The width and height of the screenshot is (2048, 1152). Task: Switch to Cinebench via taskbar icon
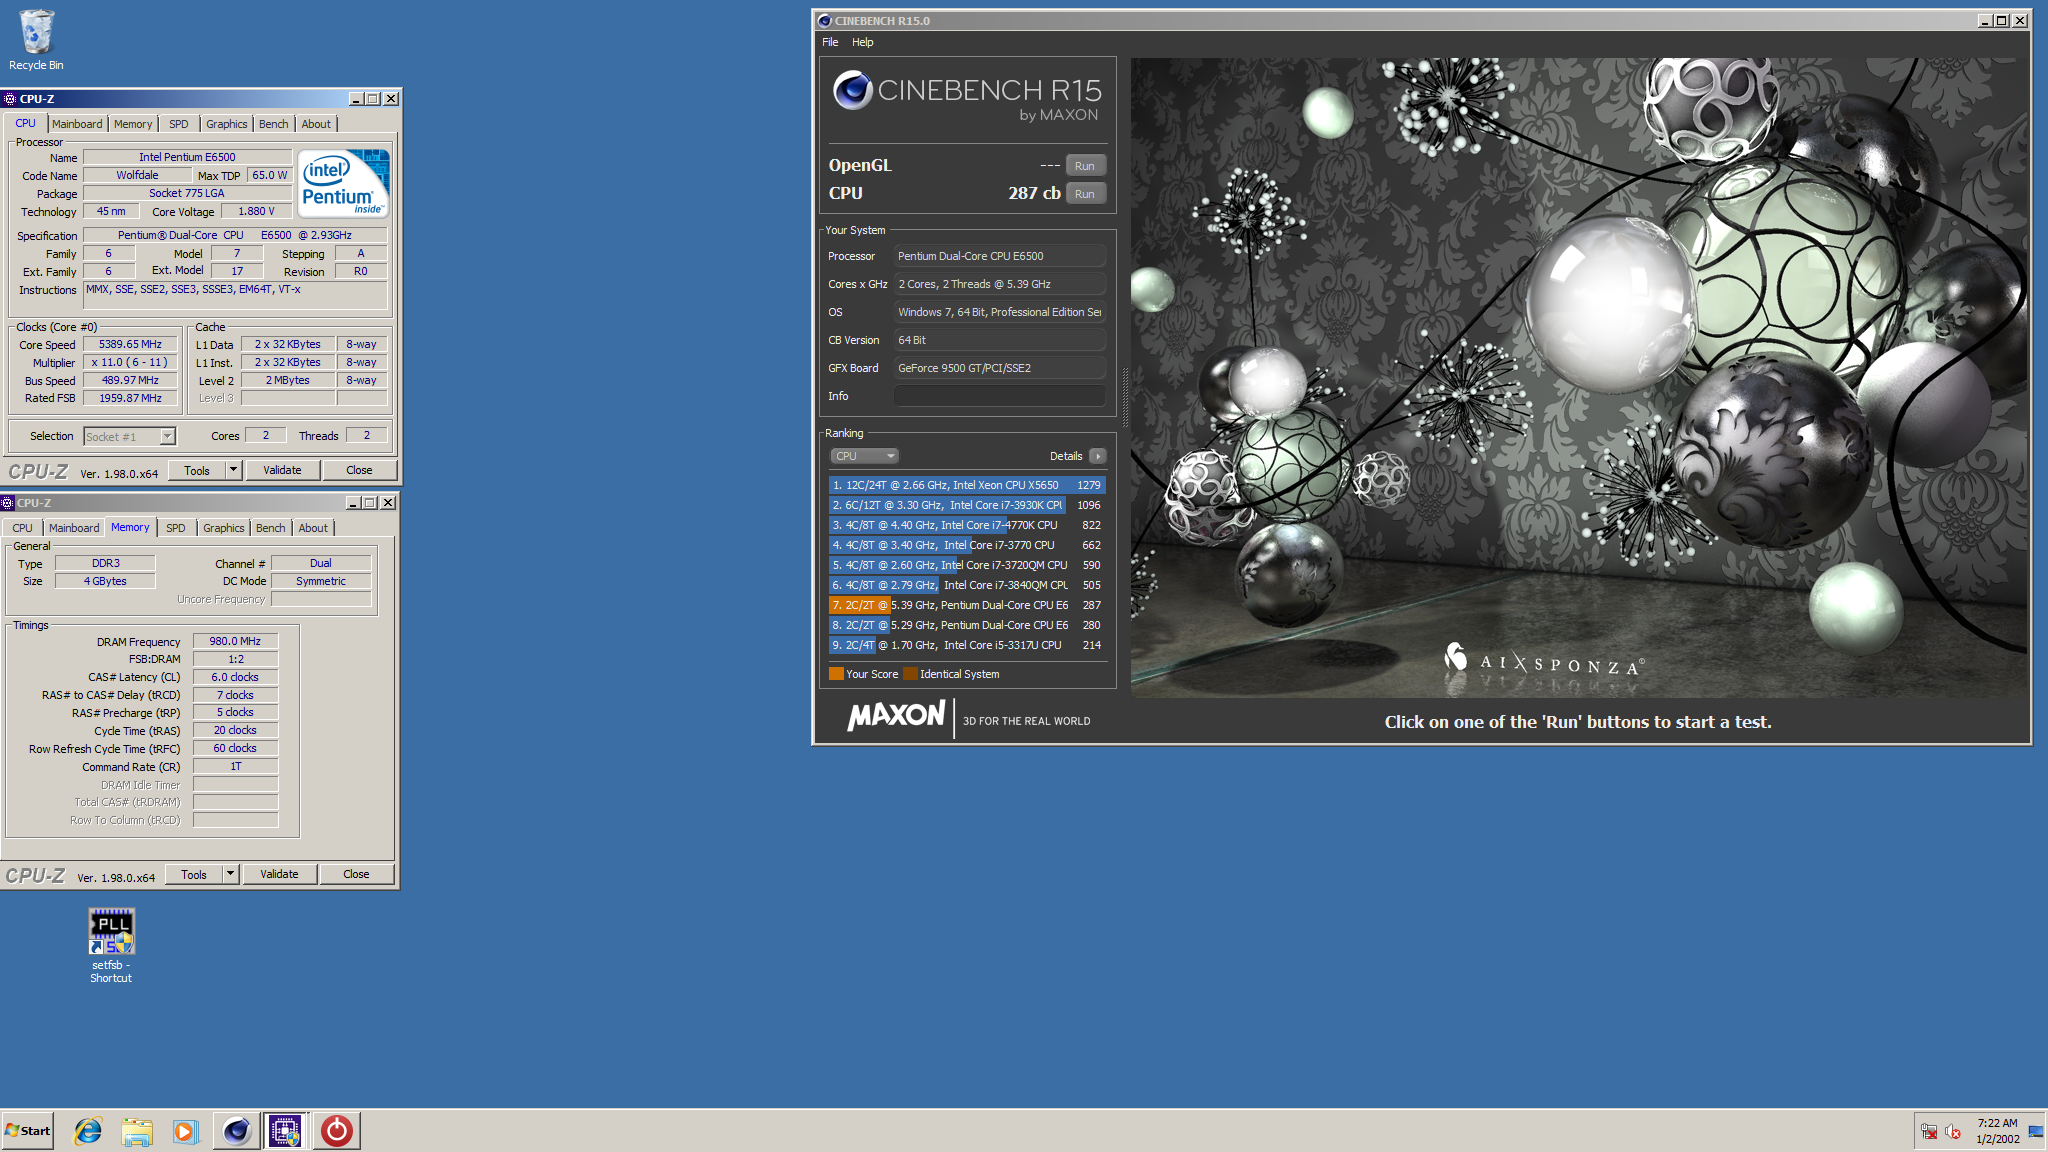[x=236, y=1131]
